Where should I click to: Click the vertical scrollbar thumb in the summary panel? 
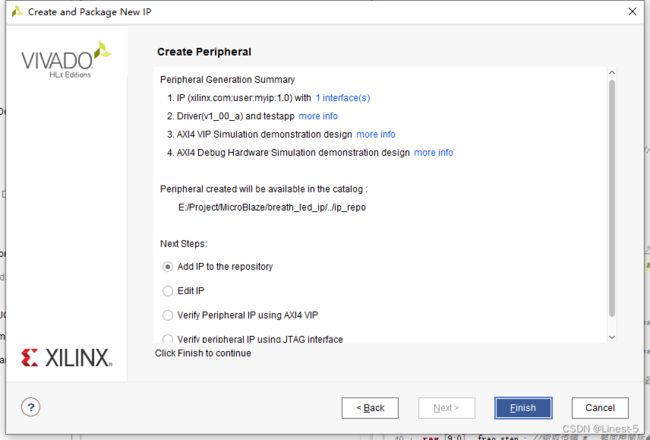click(612, 198)
